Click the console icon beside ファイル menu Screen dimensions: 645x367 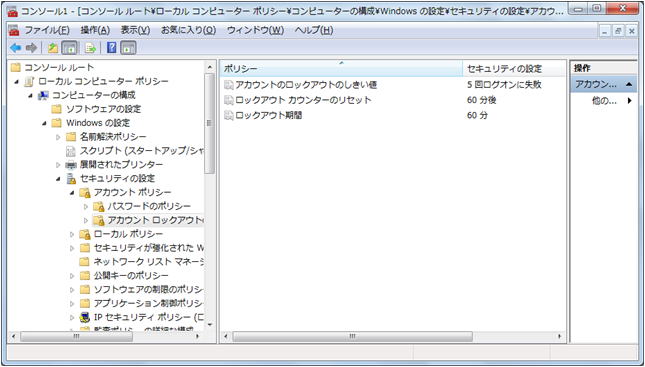(14, 30)
